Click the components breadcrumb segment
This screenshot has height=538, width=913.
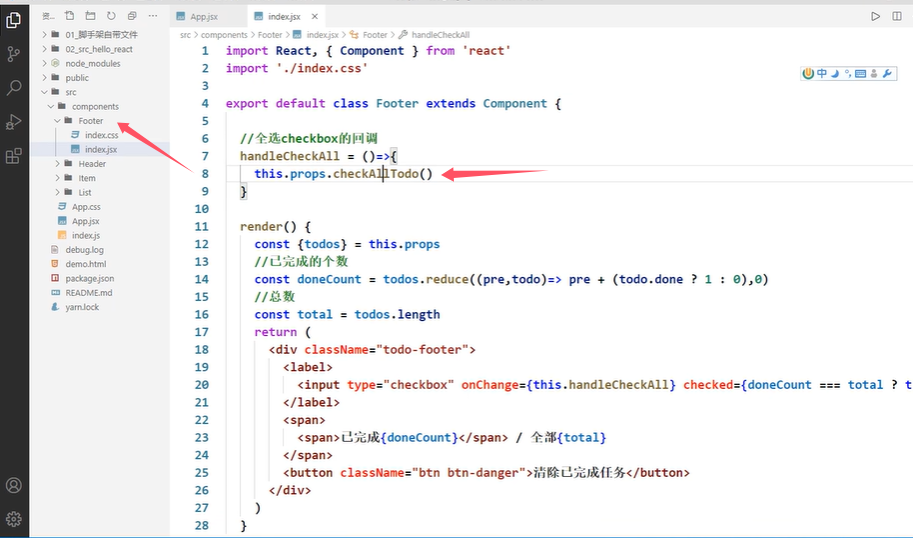click(x=224, y=35)
